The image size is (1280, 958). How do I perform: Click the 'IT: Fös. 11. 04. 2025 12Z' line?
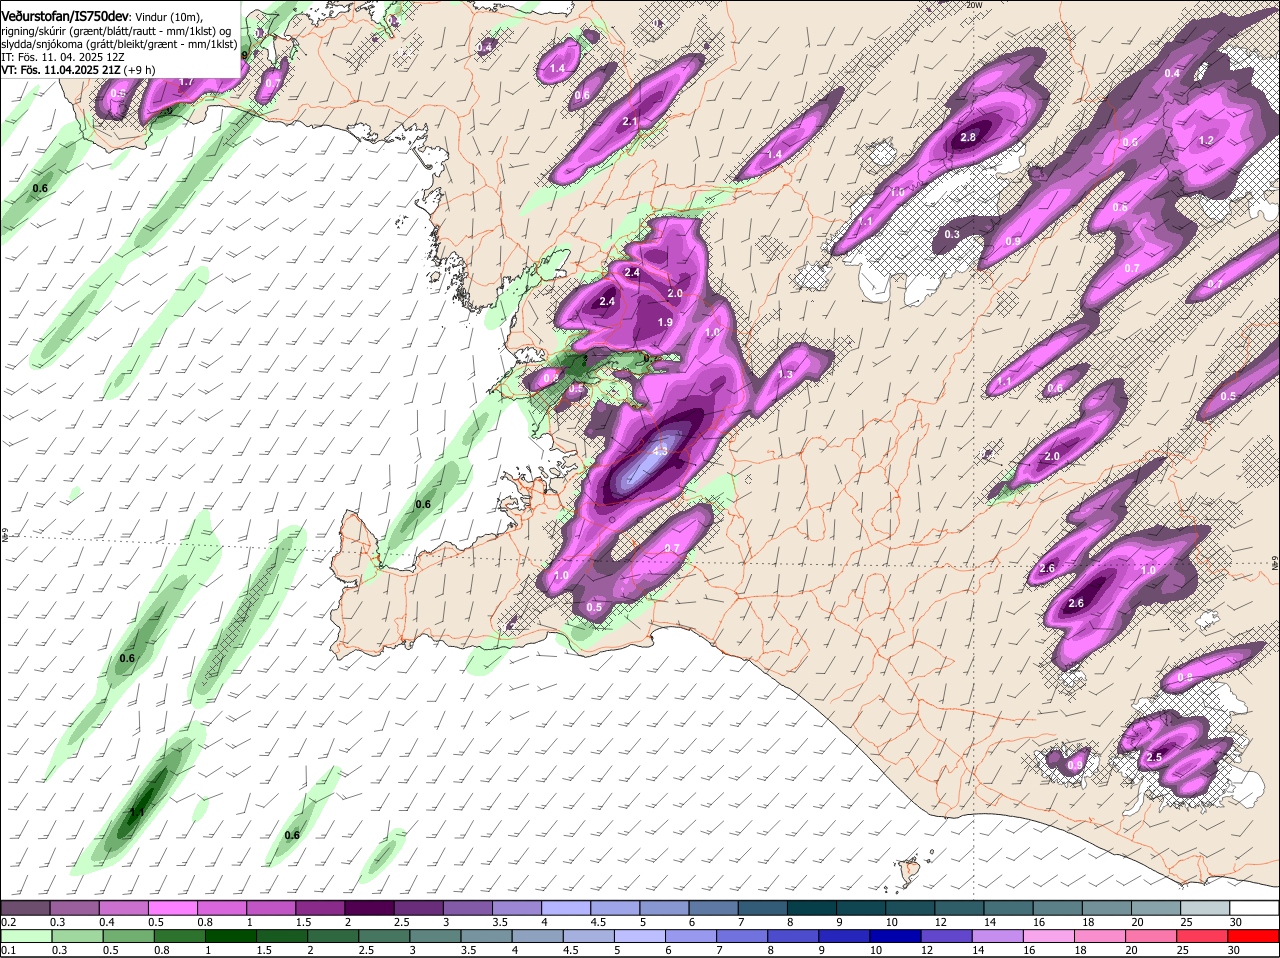tap(63, 57)
